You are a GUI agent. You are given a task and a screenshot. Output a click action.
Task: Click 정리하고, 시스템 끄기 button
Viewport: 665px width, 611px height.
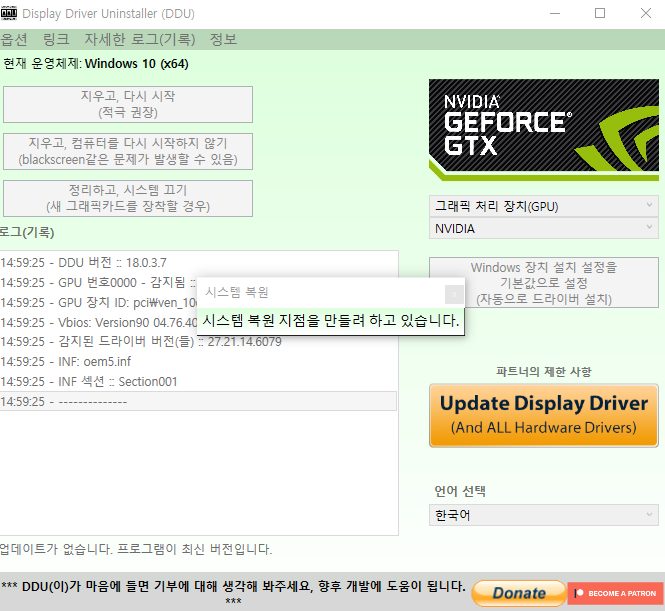click(128, 198)
